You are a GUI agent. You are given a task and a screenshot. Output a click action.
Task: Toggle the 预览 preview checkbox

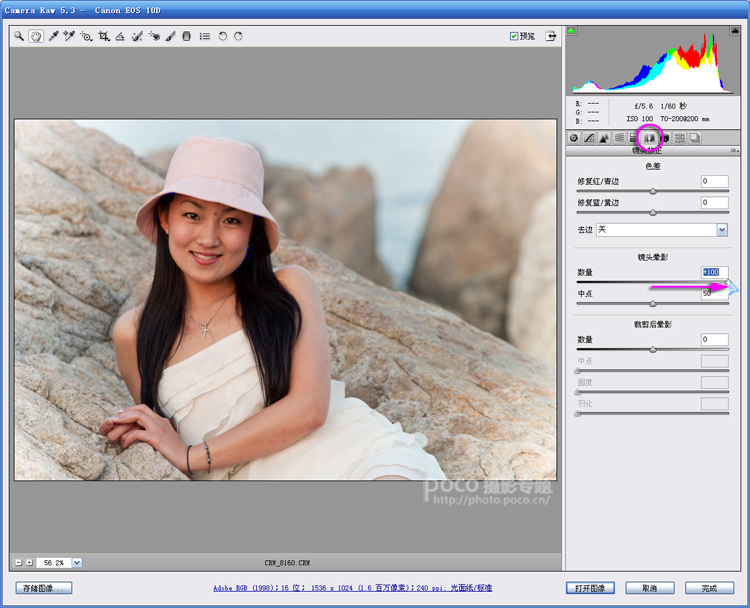point(514,36)
